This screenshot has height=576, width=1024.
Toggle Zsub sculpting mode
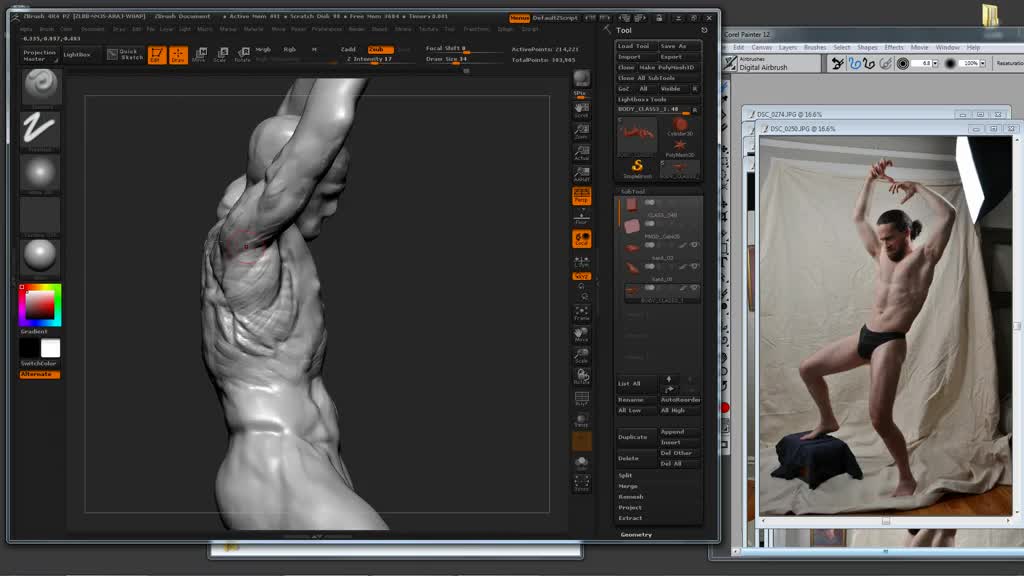380,49
